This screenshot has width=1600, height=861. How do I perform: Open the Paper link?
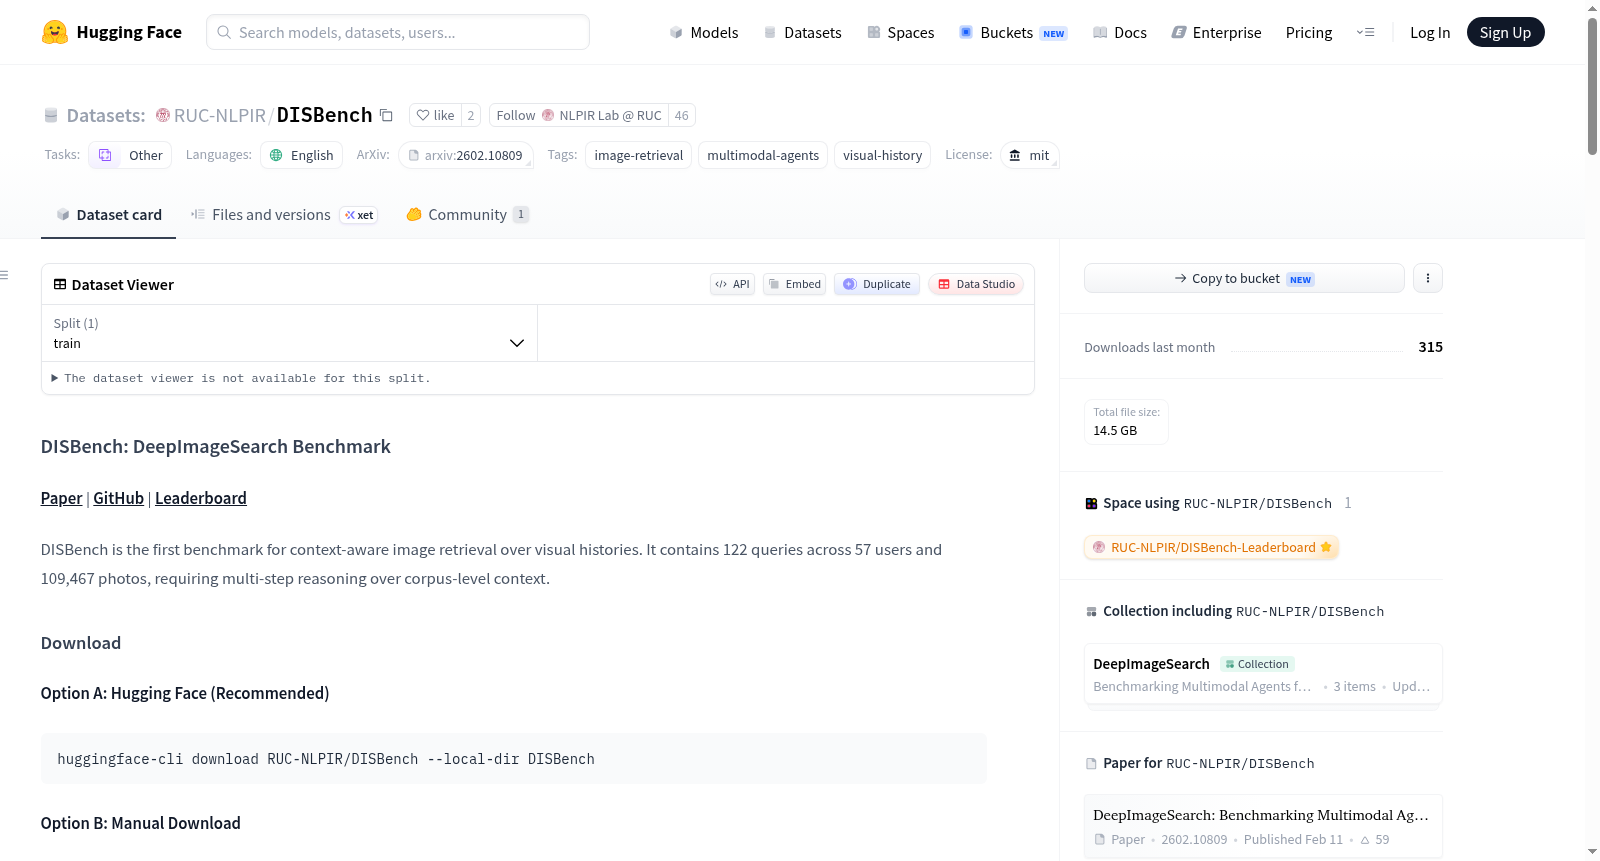click(x=62, y=498)
